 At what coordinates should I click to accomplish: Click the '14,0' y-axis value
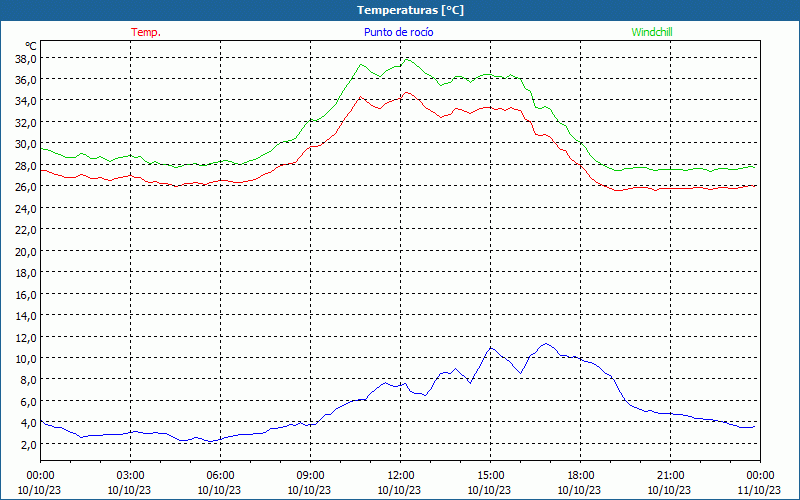(26, 316)
